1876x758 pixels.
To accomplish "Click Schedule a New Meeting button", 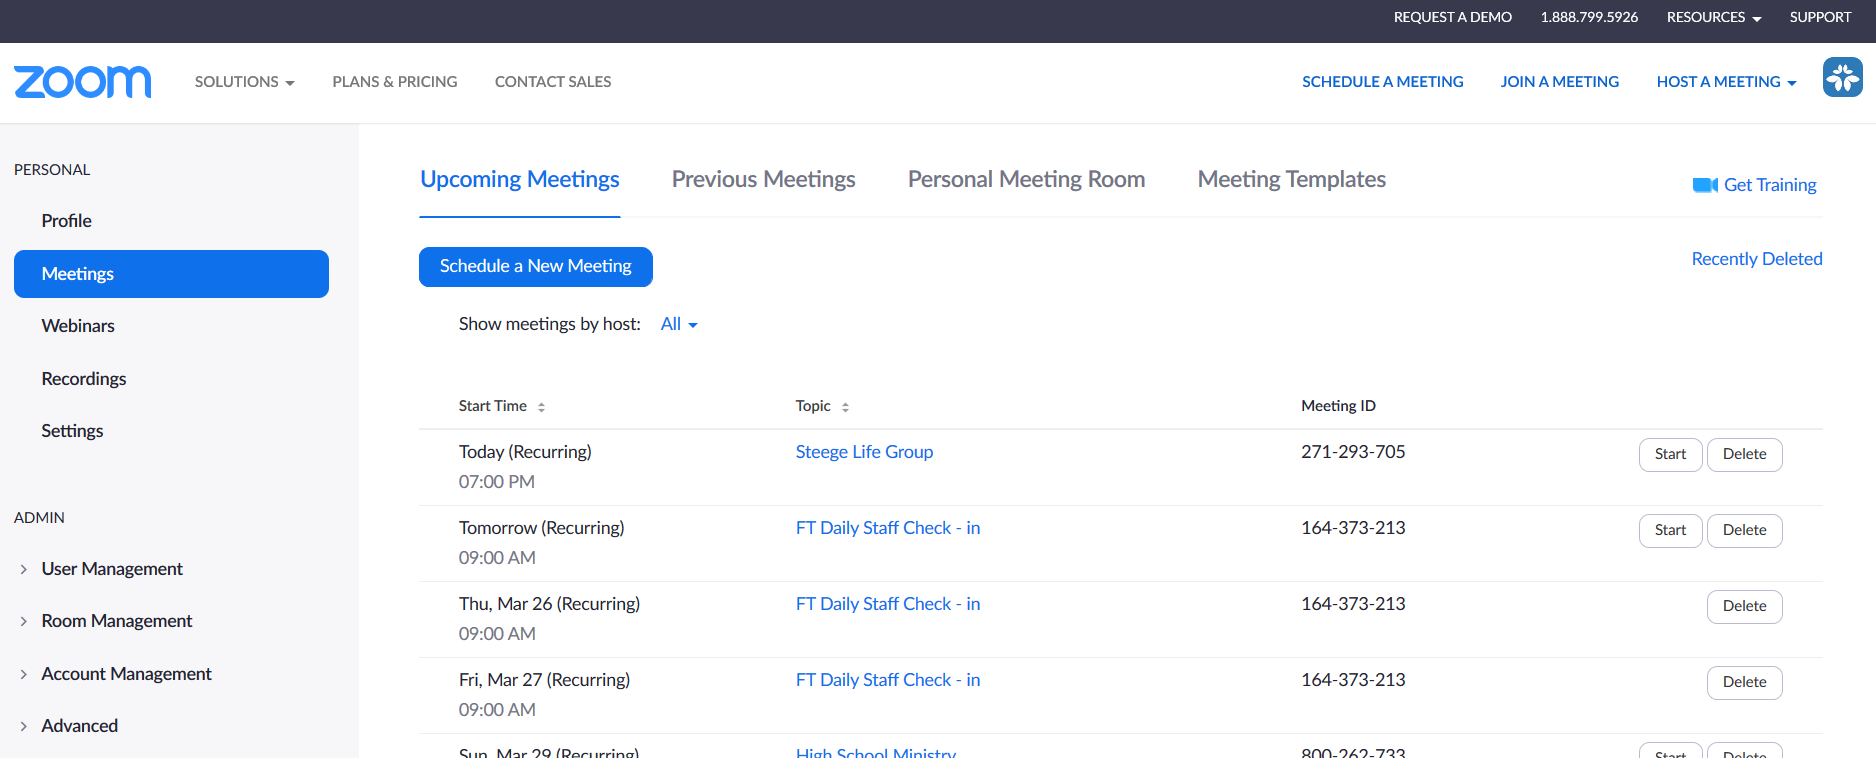I will click(536, 267).
